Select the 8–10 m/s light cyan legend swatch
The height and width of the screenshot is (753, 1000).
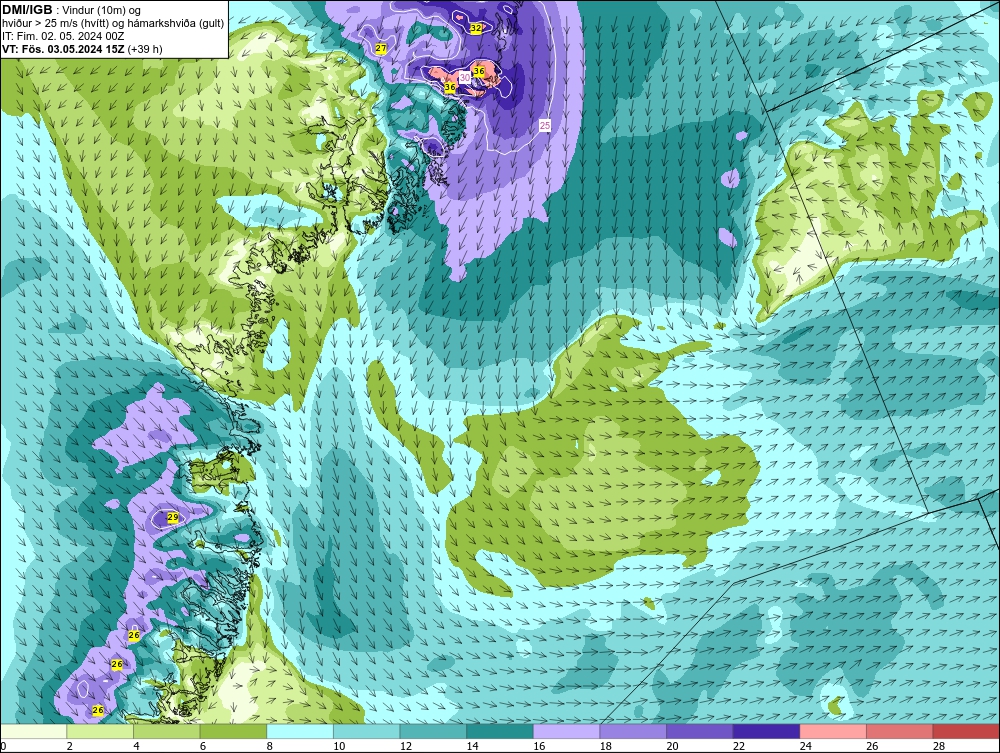(x=300, y=731)
